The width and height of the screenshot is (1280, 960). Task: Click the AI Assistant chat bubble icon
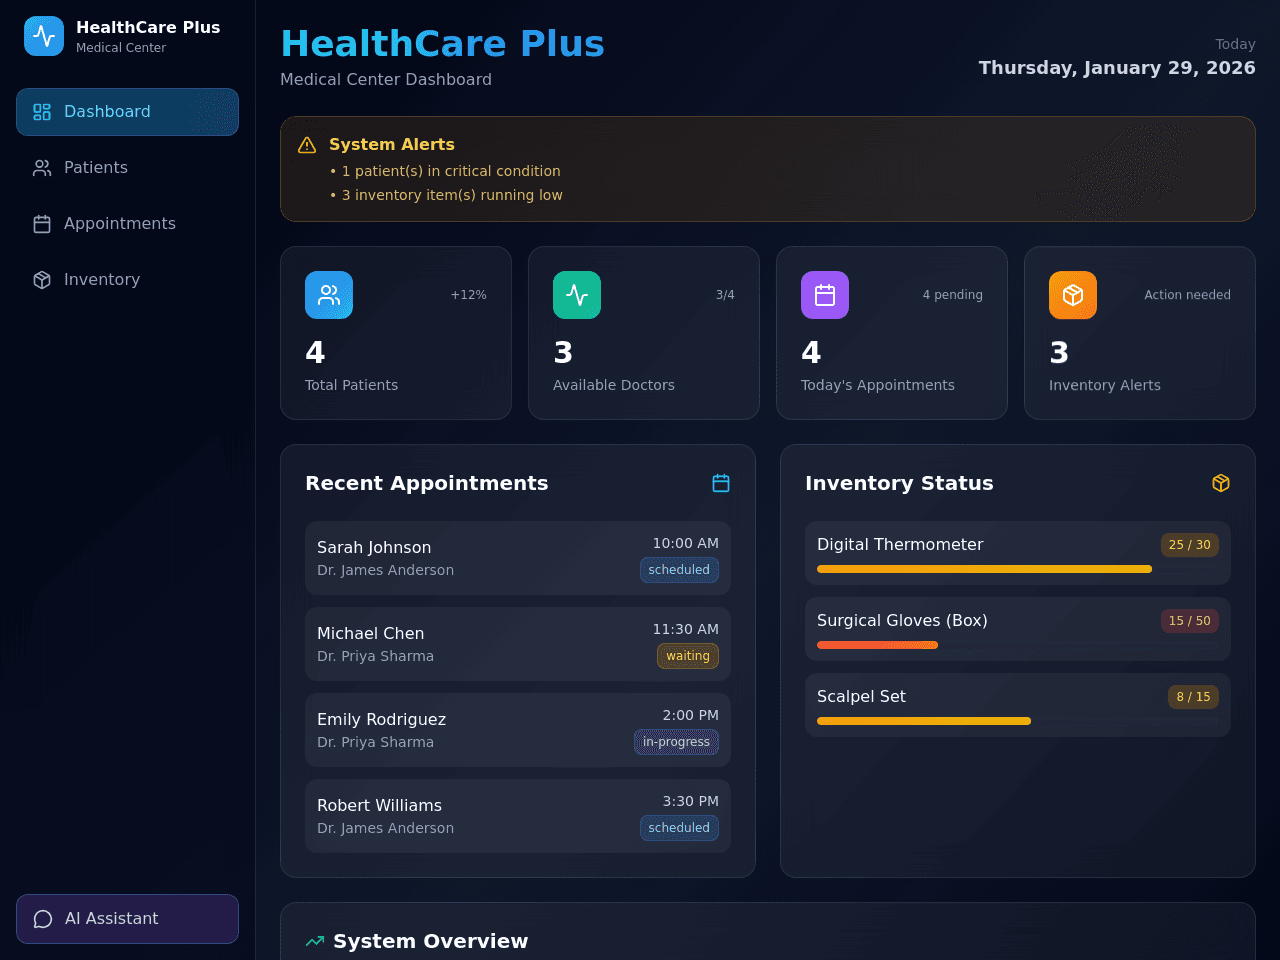(43, 919)
